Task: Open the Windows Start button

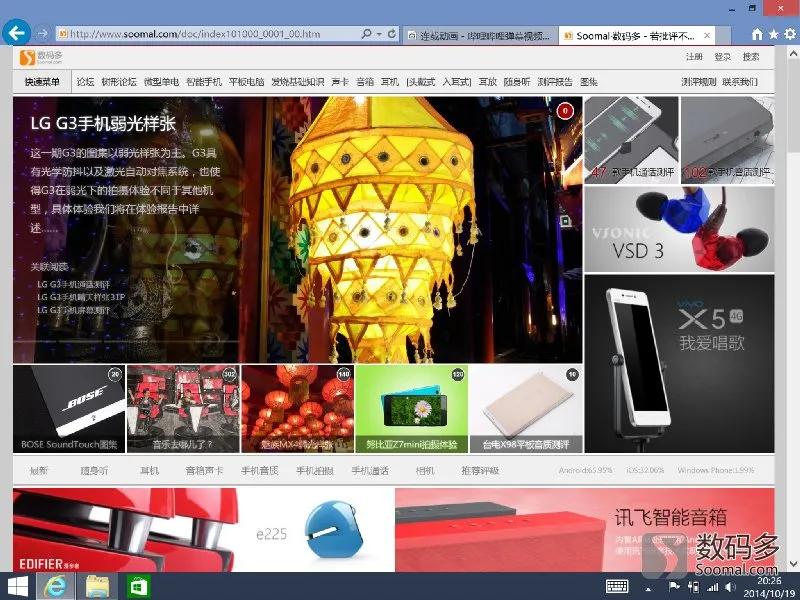Action: pyautogui.click(x=18, y=586)
